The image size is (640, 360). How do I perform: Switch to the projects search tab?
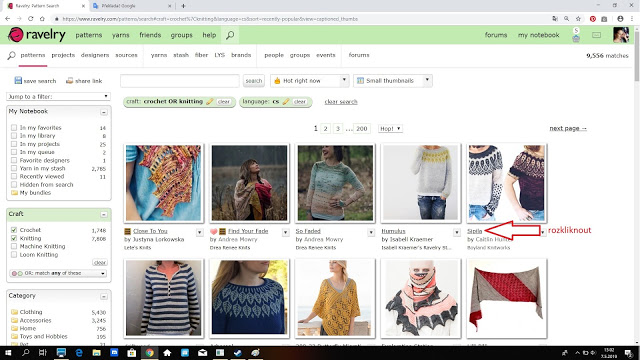click(x=63, y=55)
